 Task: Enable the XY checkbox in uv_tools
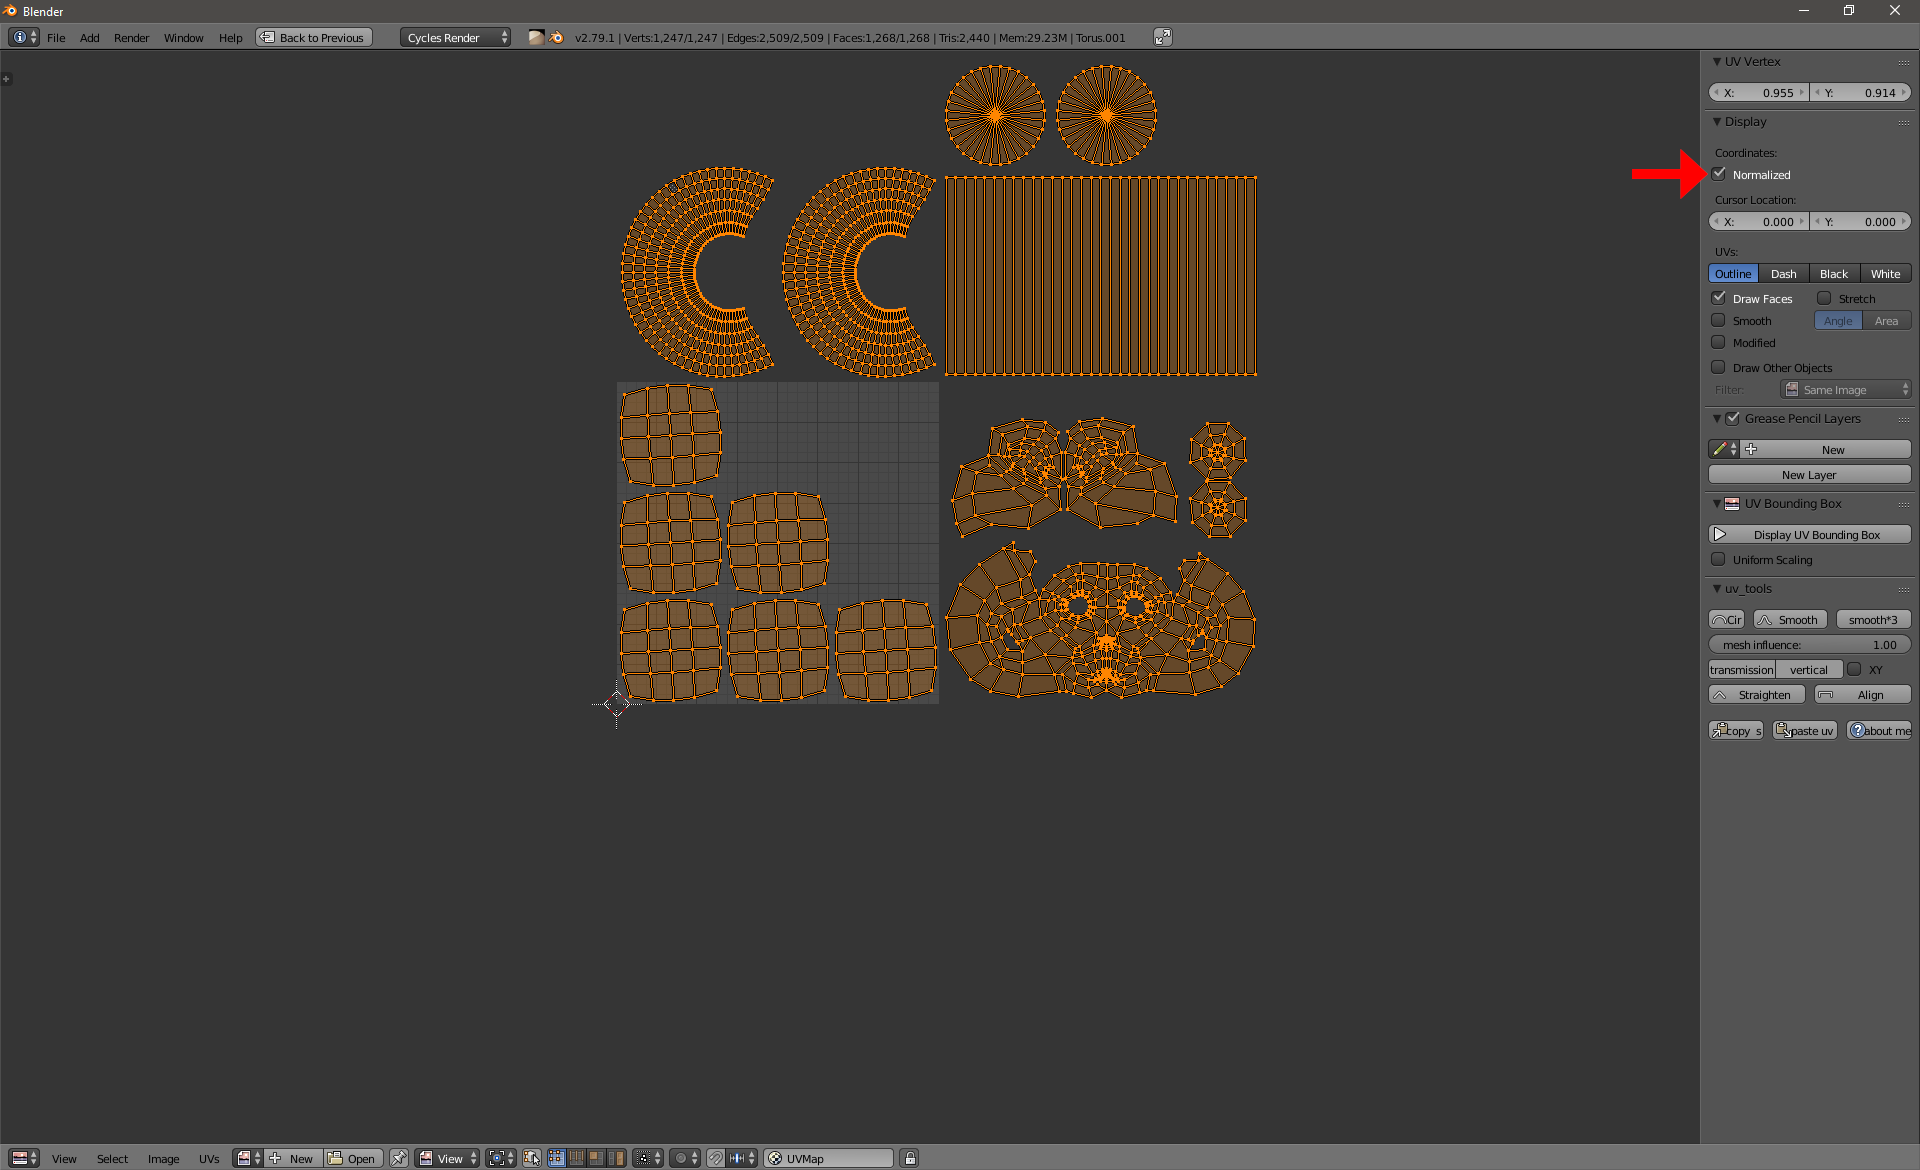click(x=1854, y=669)
